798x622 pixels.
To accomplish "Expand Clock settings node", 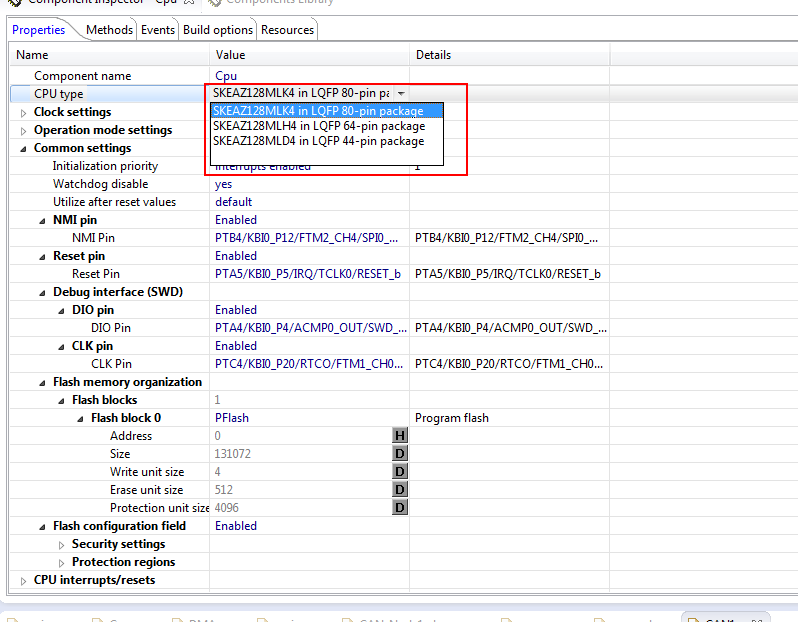I will (x=23, y=113).
